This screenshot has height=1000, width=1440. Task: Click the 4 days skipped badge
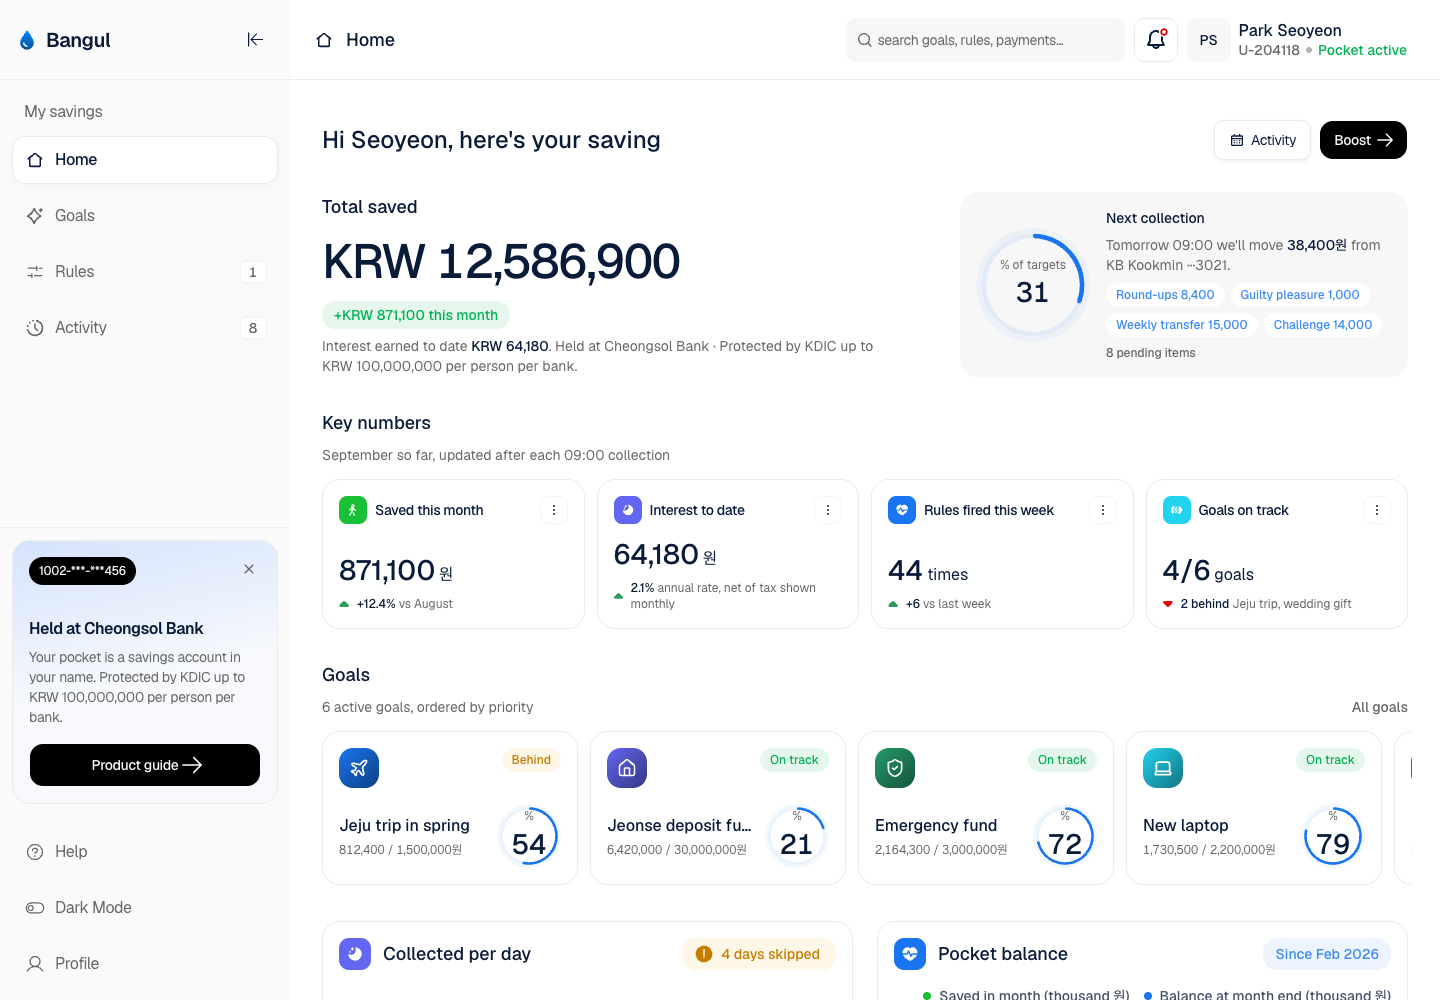coord(758,954)
